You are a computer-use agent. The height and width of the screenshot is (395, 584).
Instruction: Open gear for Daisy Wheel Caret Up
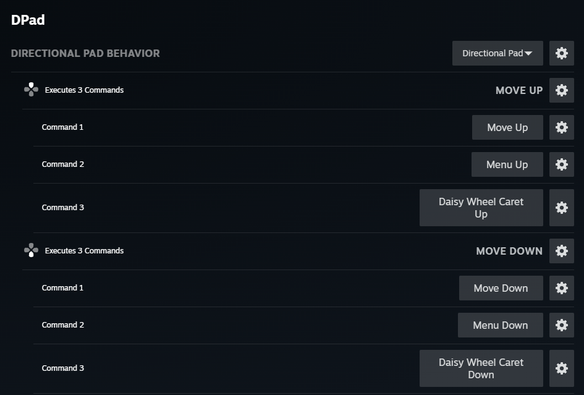click(x=561, y=208)
